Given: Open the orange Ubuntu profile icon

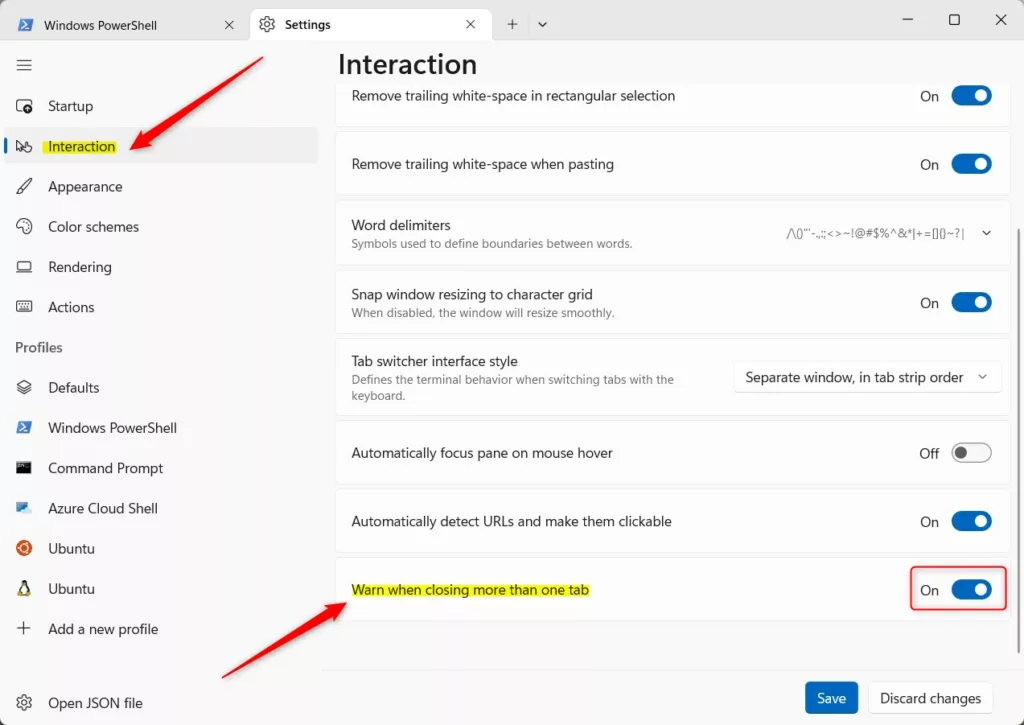Looking at the screenshot, I should [24, 548].
